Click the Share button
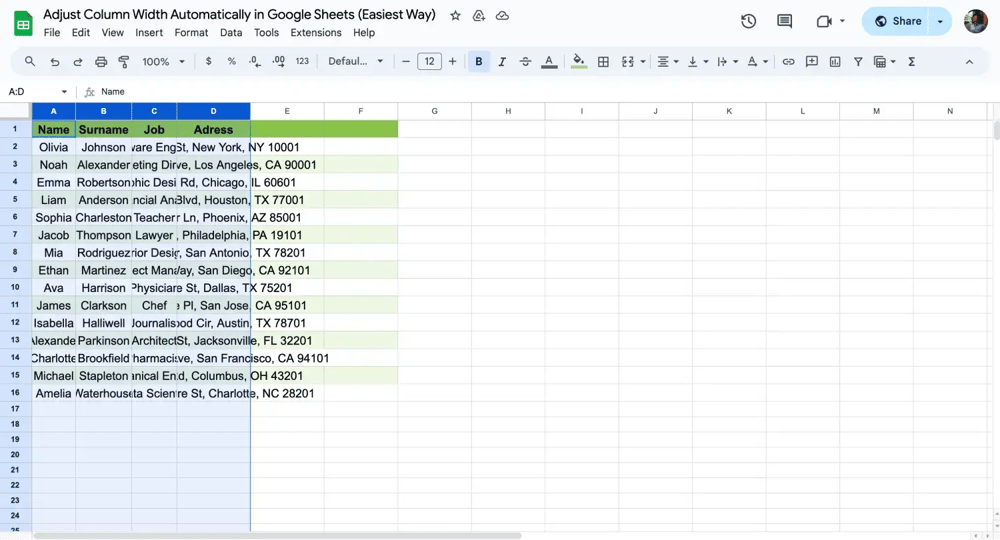Screen dimensions: 1000x540 click(x=897, y=21)
